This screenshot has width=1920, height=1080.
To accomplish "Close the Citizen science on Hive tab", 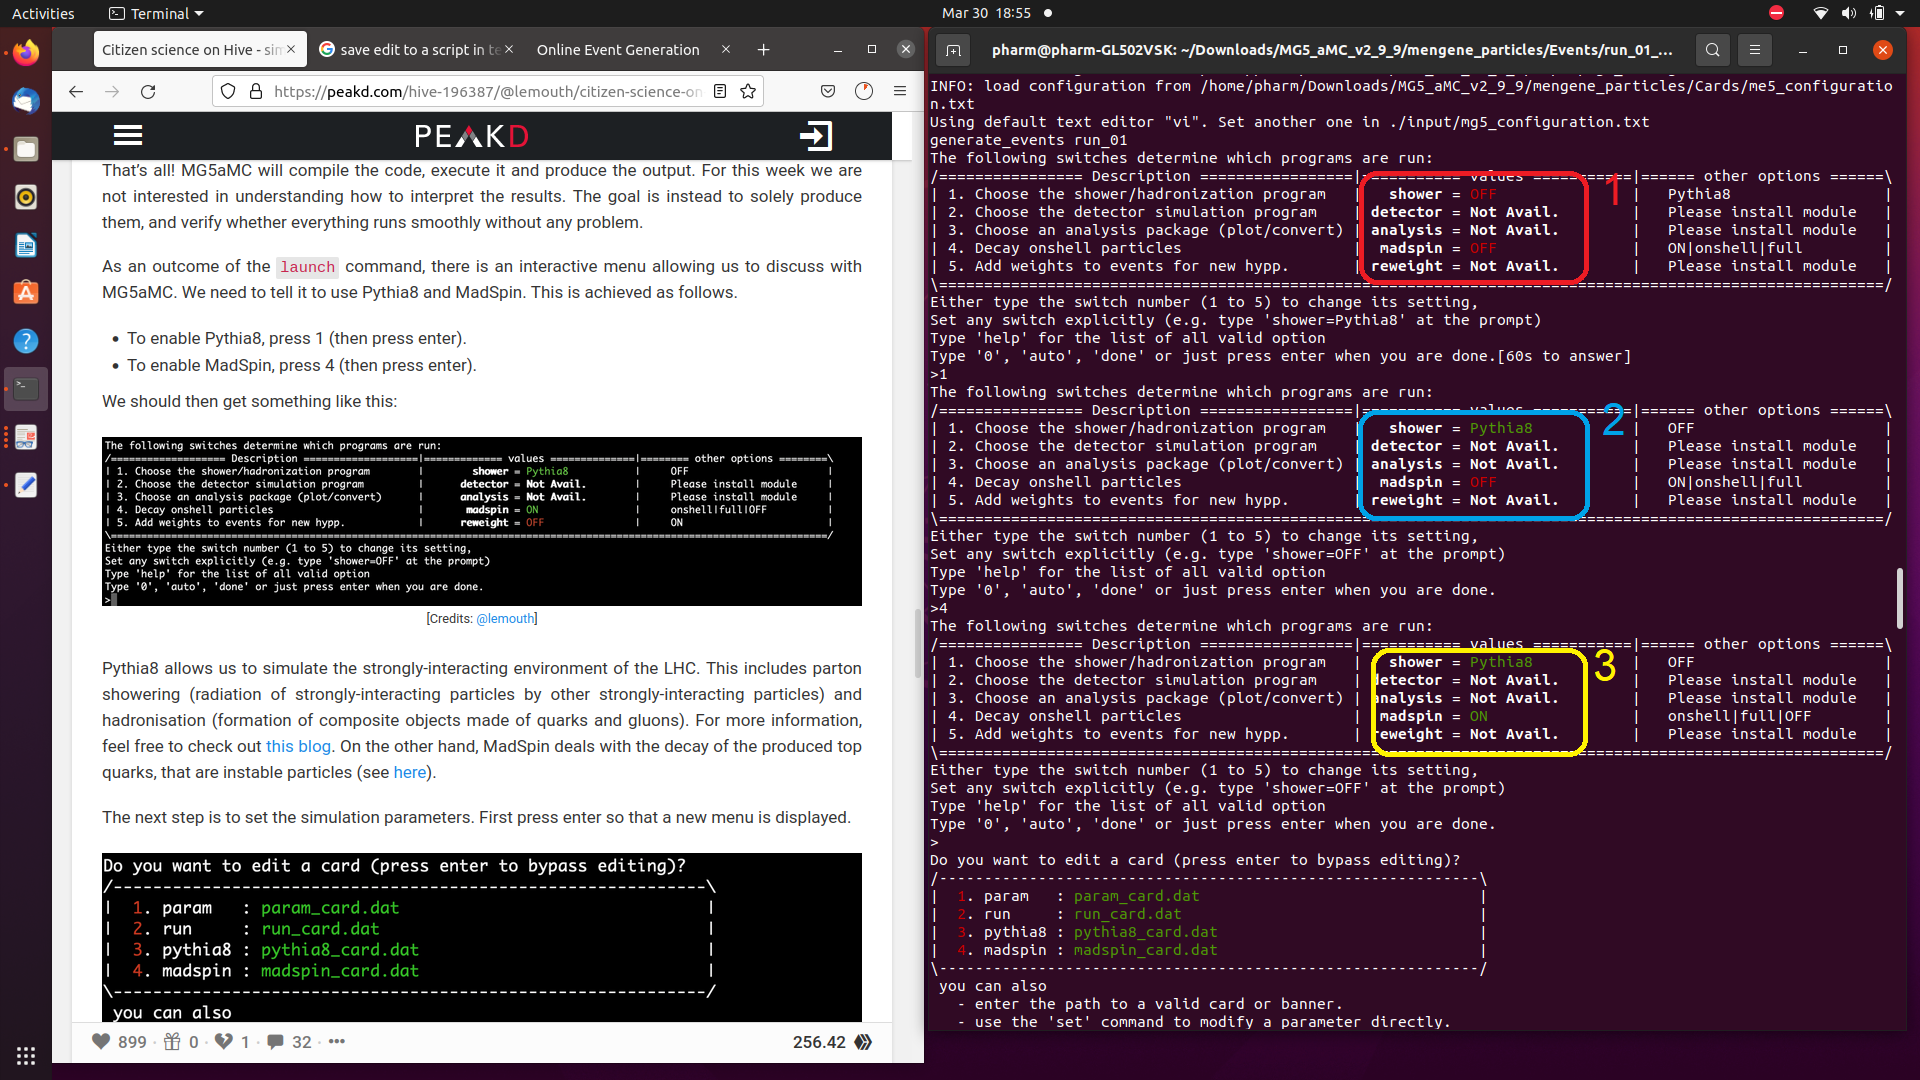I will click(291, 49).
